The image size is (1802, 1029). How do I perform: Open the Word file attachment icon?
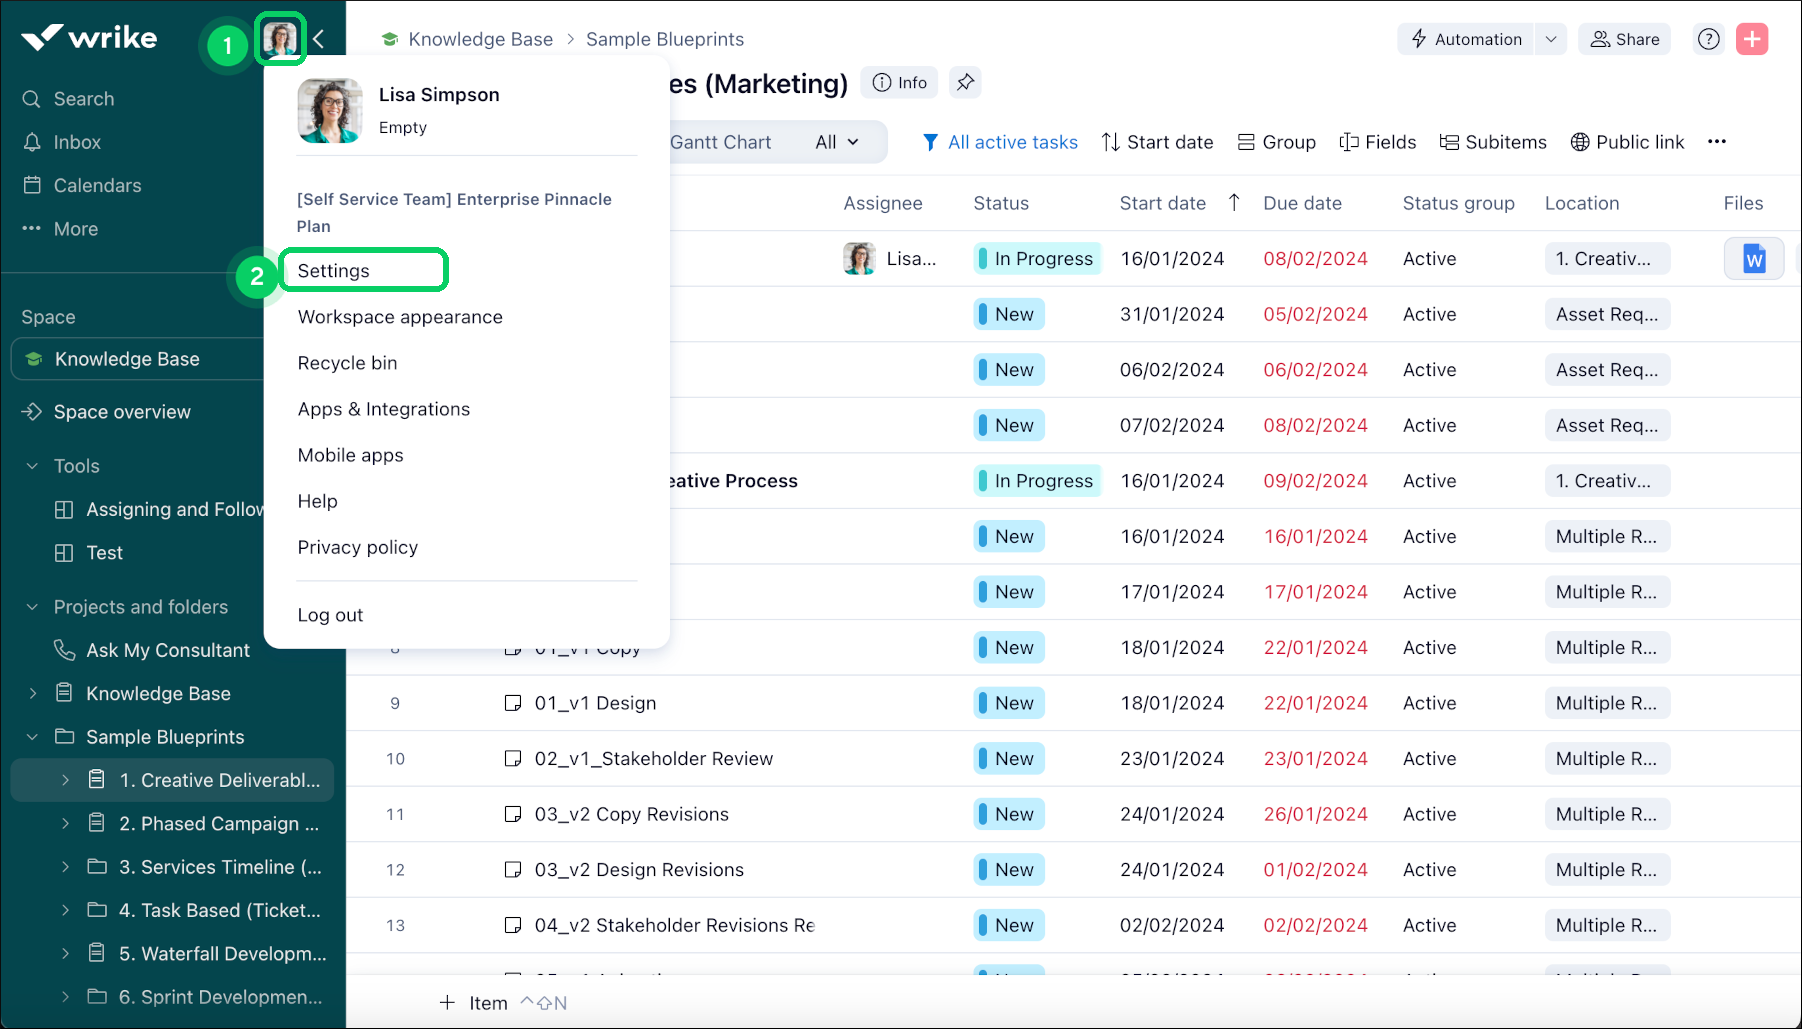1753,259
